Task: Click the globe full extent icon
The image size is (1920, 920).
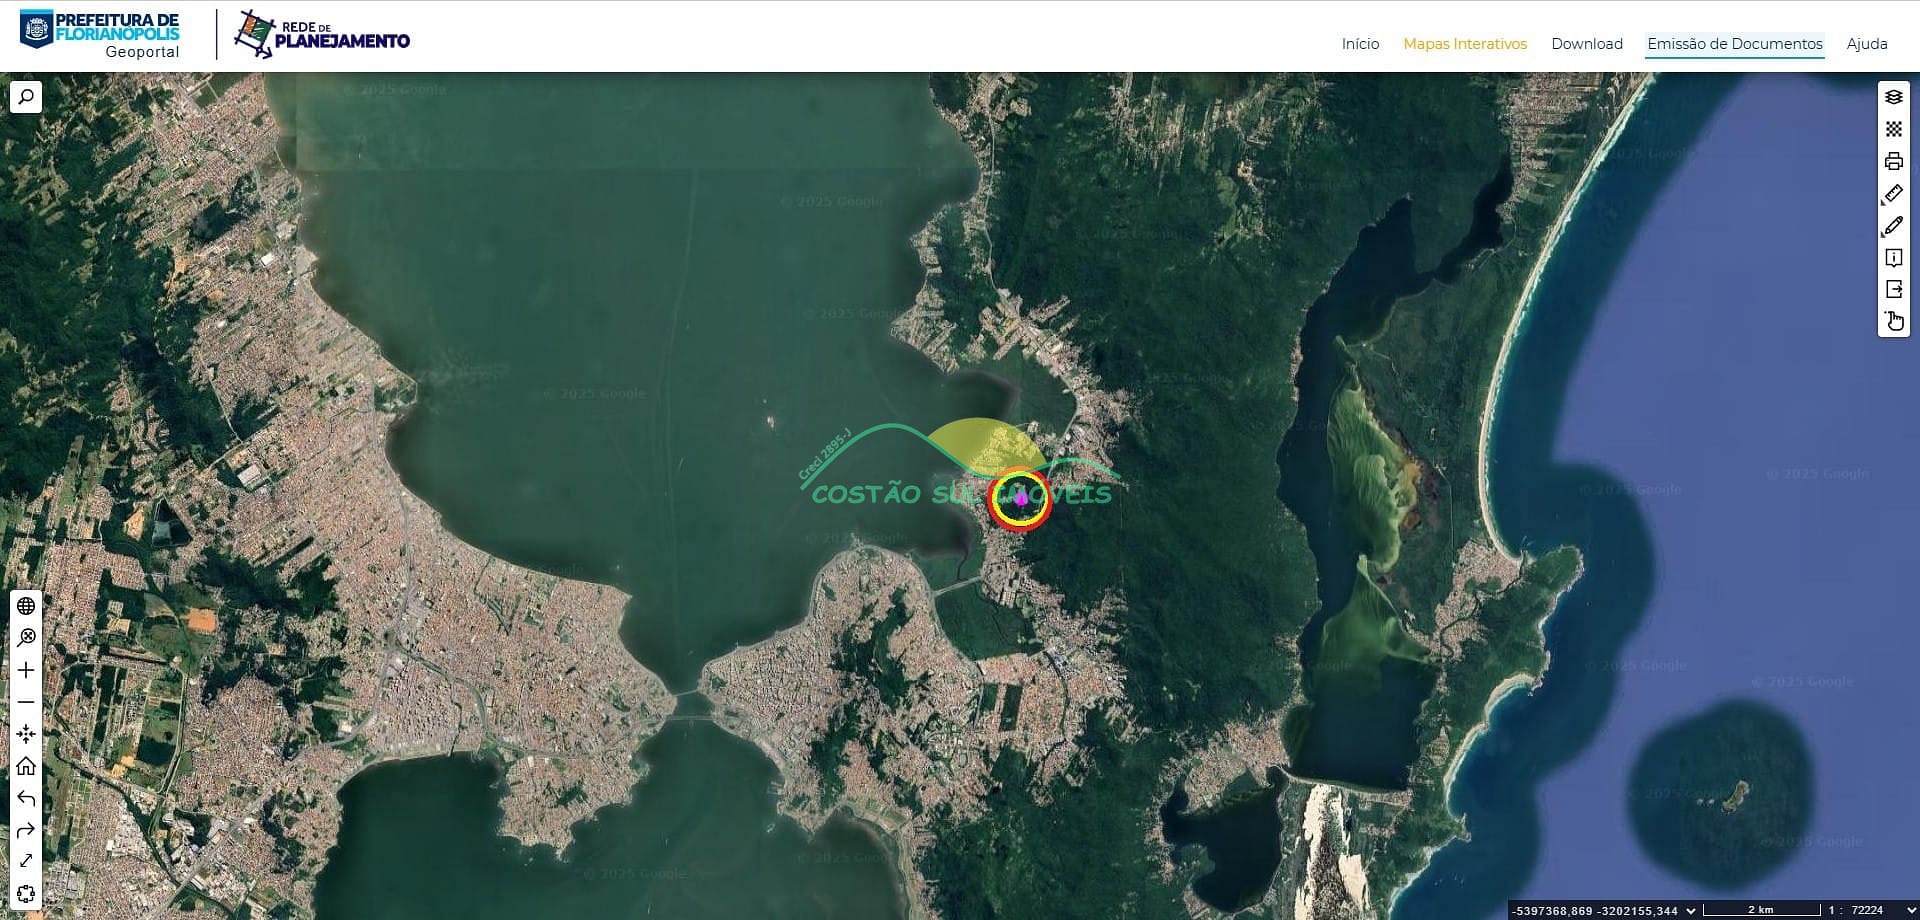Action: (26, 606)
